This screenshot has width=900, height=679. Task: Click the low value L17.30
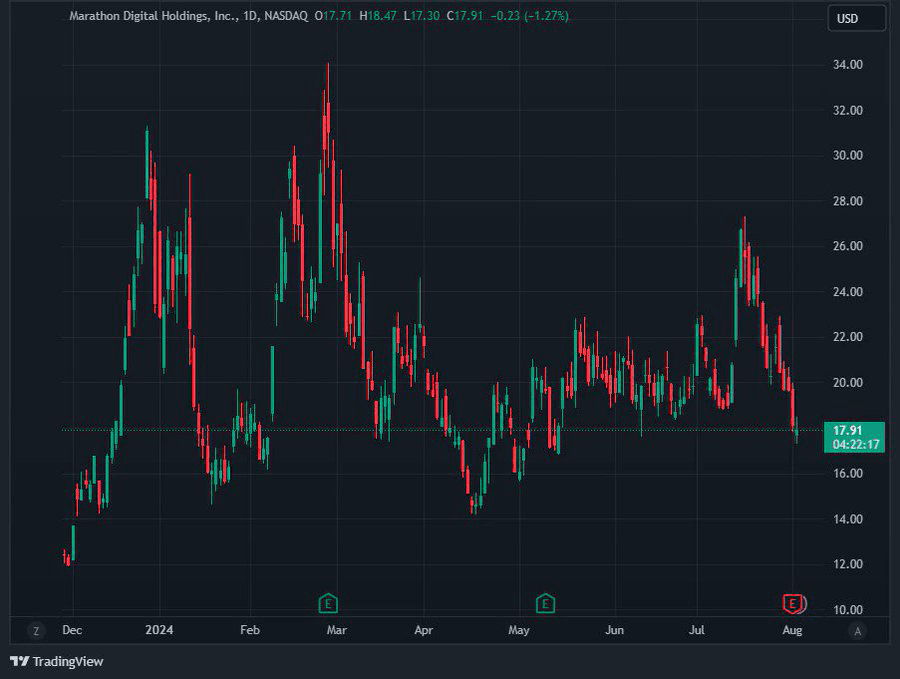[x=422, y=16]
